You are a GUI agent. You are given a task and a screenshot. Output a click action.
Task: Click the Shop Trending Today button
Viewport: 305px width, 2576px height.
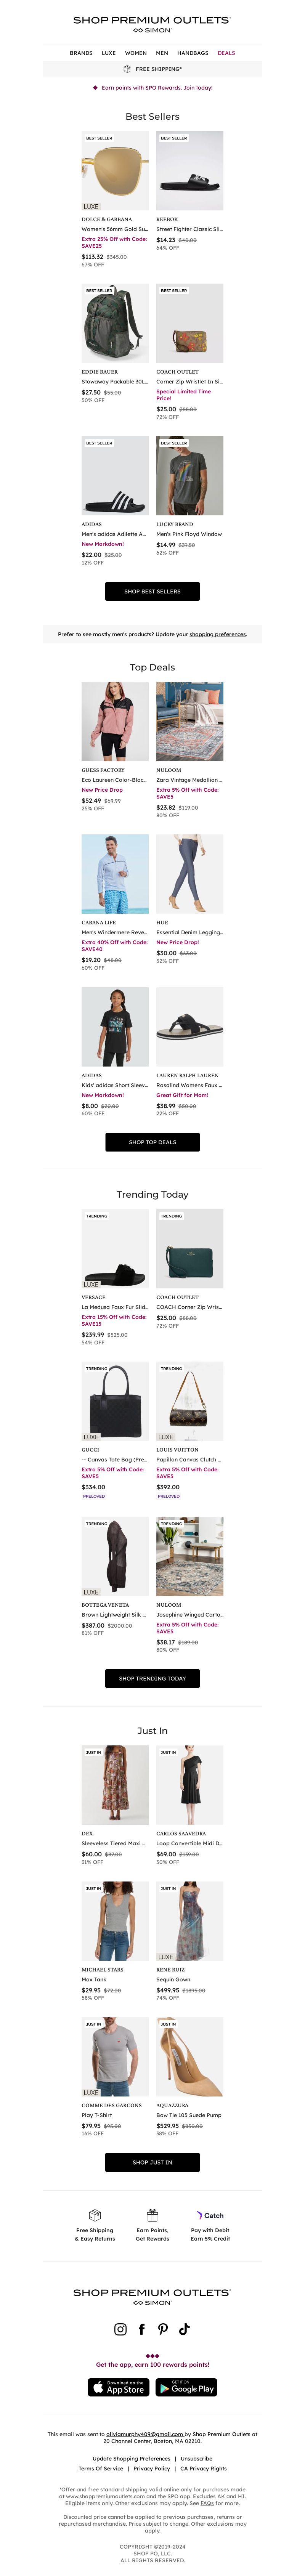pyautogui.click(x=152, y=1678)
